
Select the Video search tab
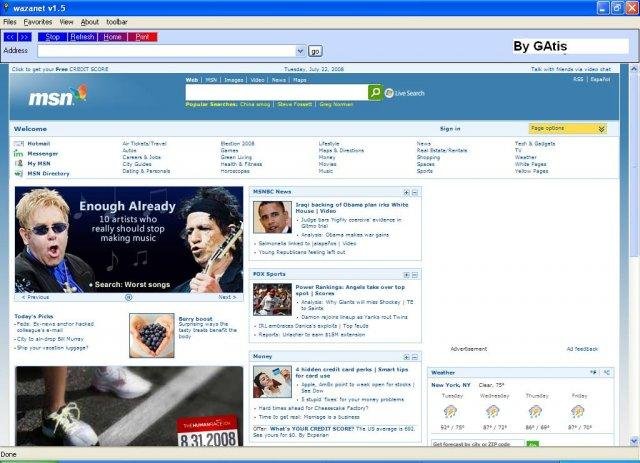257,80
